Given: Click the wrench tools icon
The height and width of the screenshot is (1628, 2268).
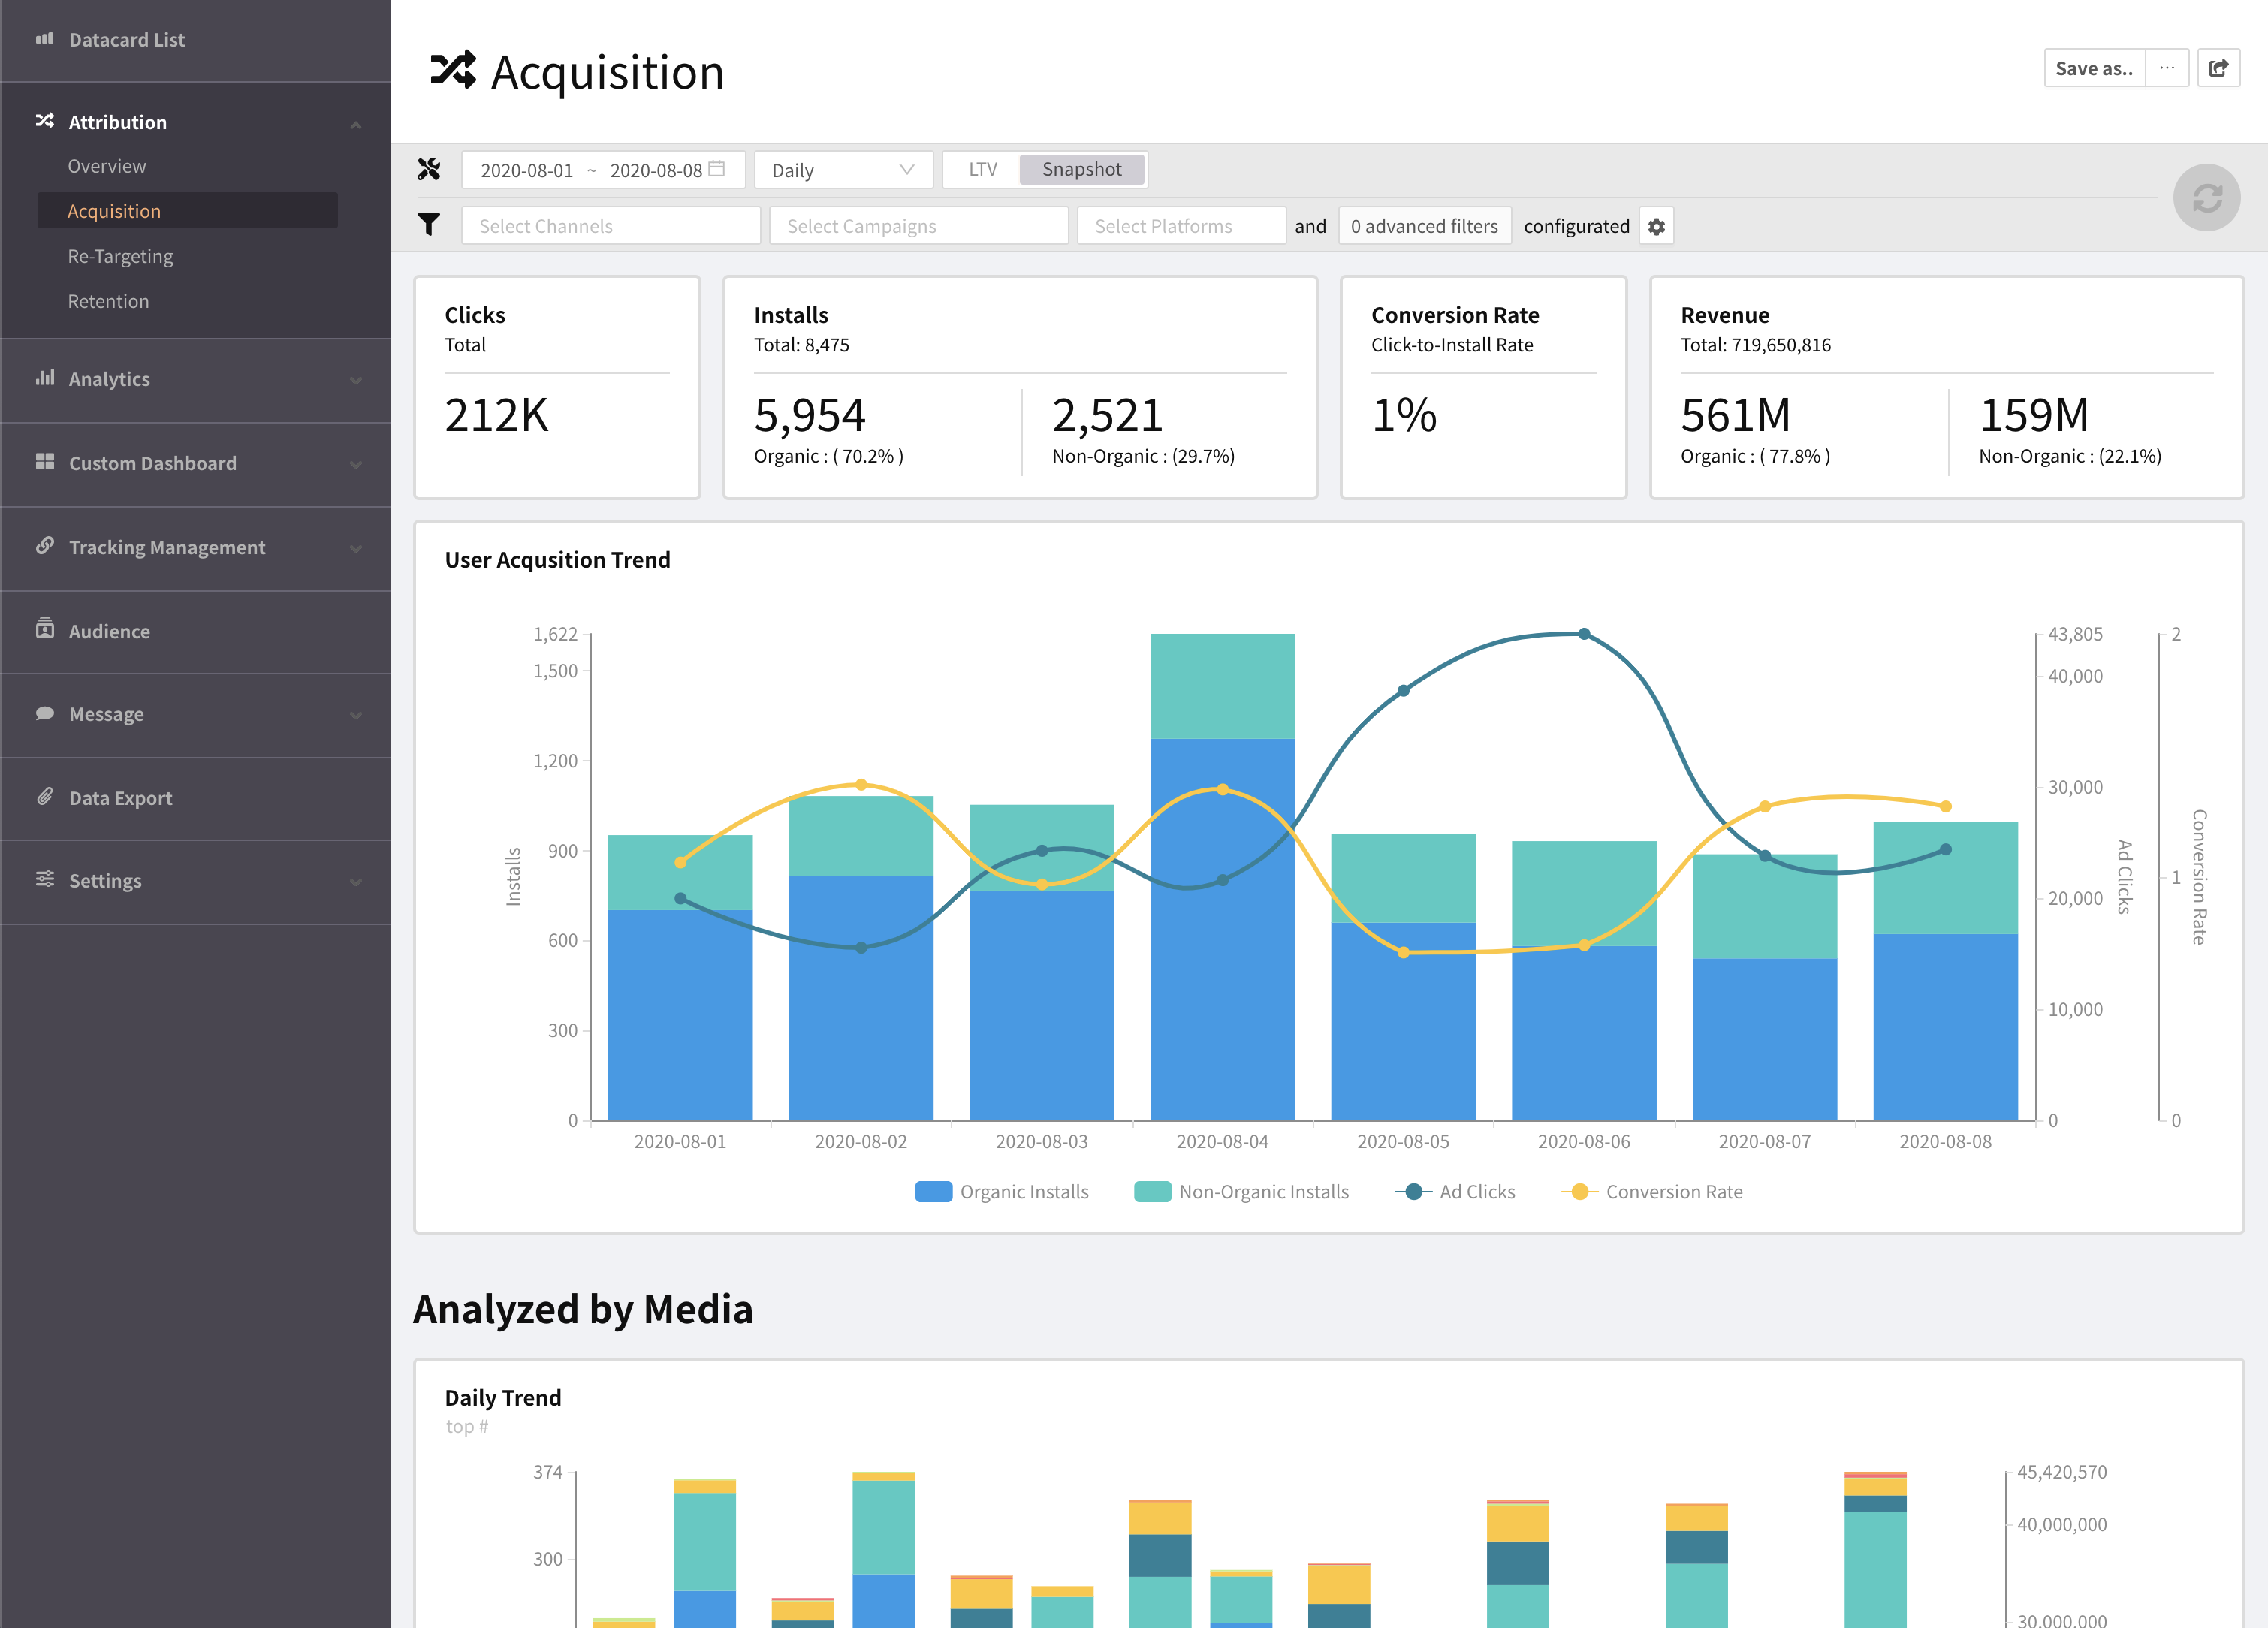Looking at the screenshot, I should (429, 169).
